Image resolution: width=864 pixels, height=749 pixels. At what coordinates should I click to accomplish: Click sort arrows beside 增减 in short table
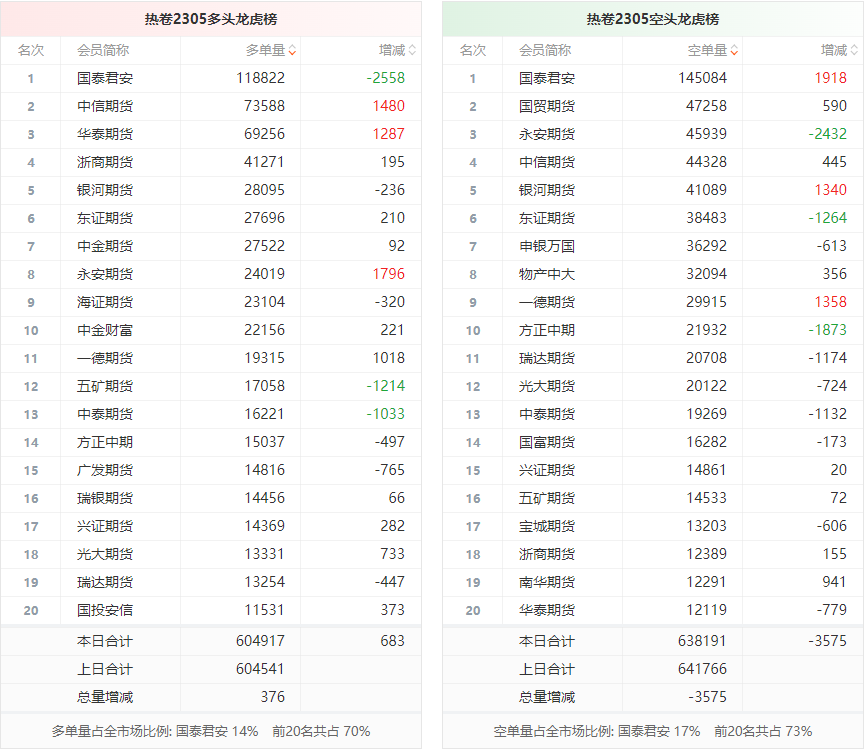854,50
